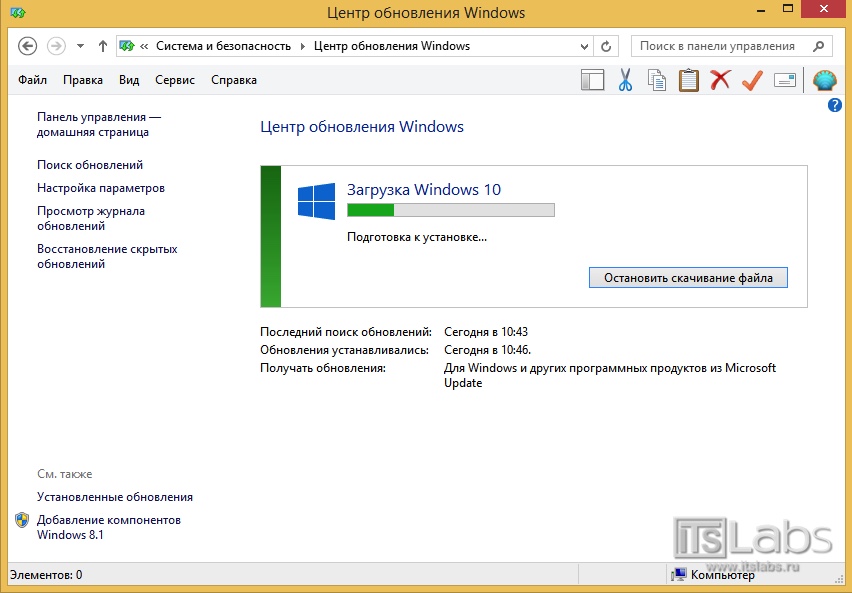Click the Windows 10 download progress bar
Viewport: 852px width, 593px height.
451,210
